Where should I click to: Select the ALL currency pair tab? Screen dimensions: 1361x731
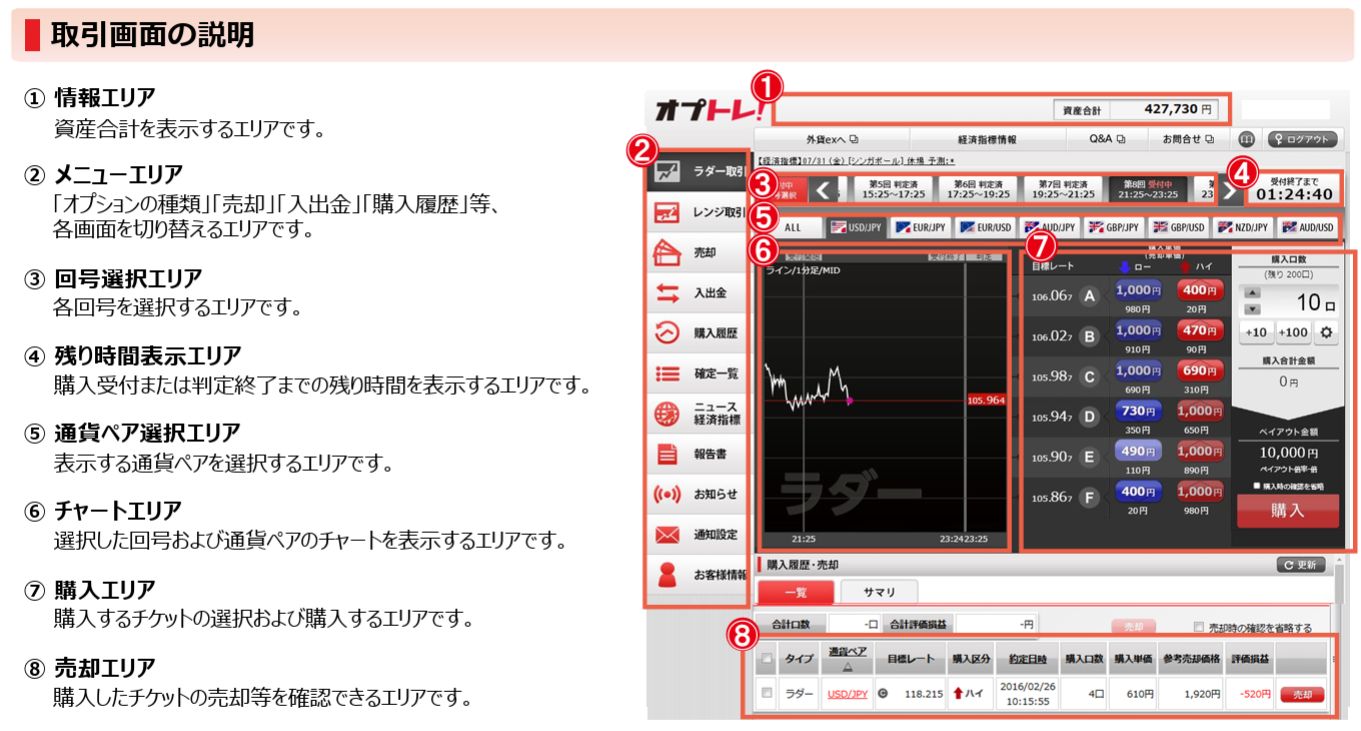(x=794, y=227)
